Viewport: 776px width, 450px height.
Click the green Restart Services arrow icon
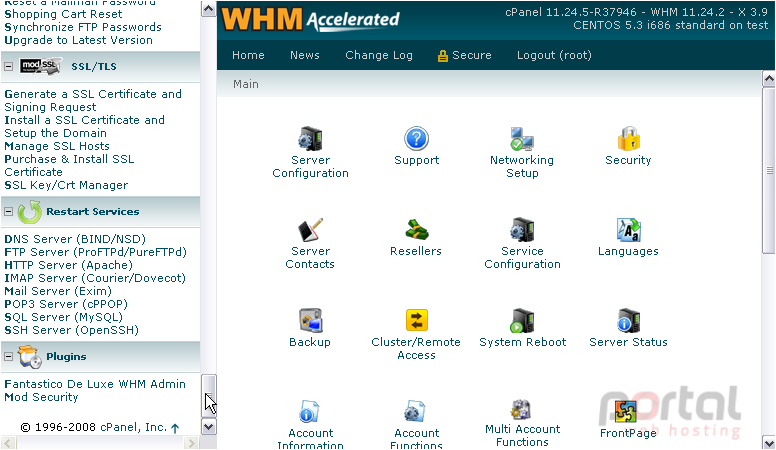[29, 212]
